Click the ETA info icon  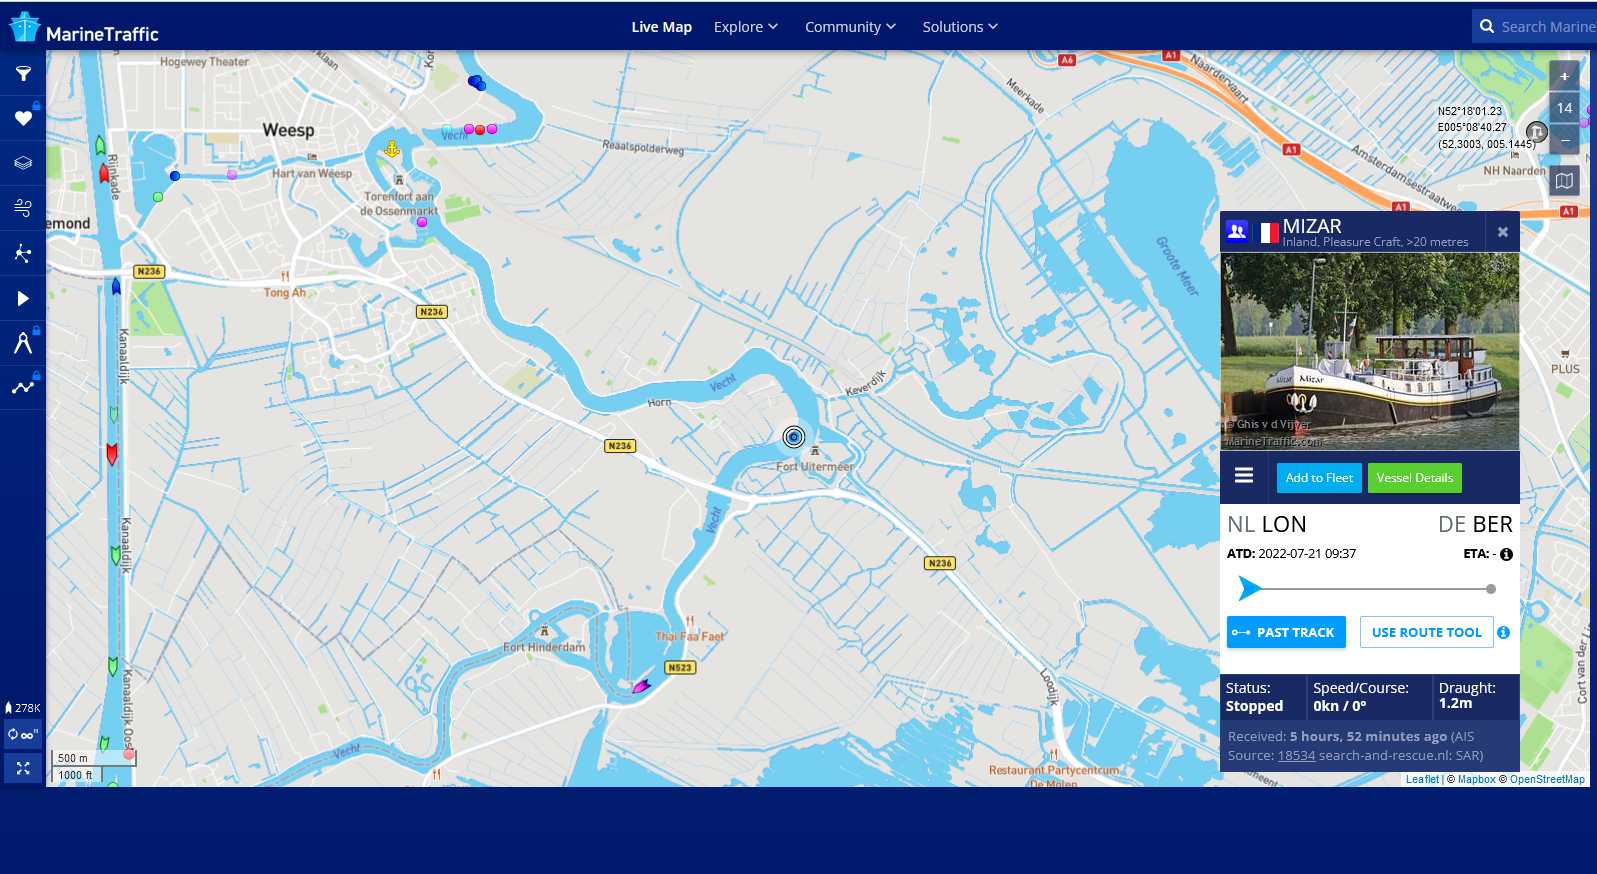tap(1506, 554)
